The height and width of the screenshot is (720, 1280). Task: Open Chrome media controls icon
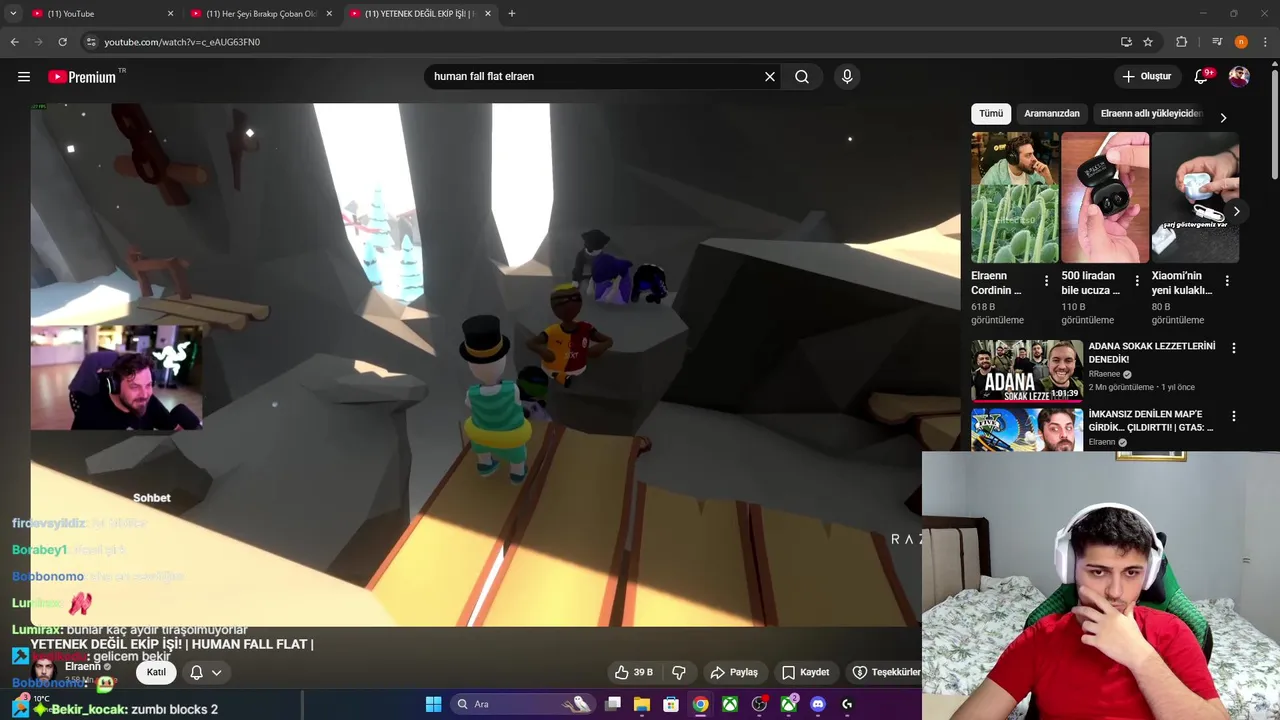click(x=1217, y=42)
